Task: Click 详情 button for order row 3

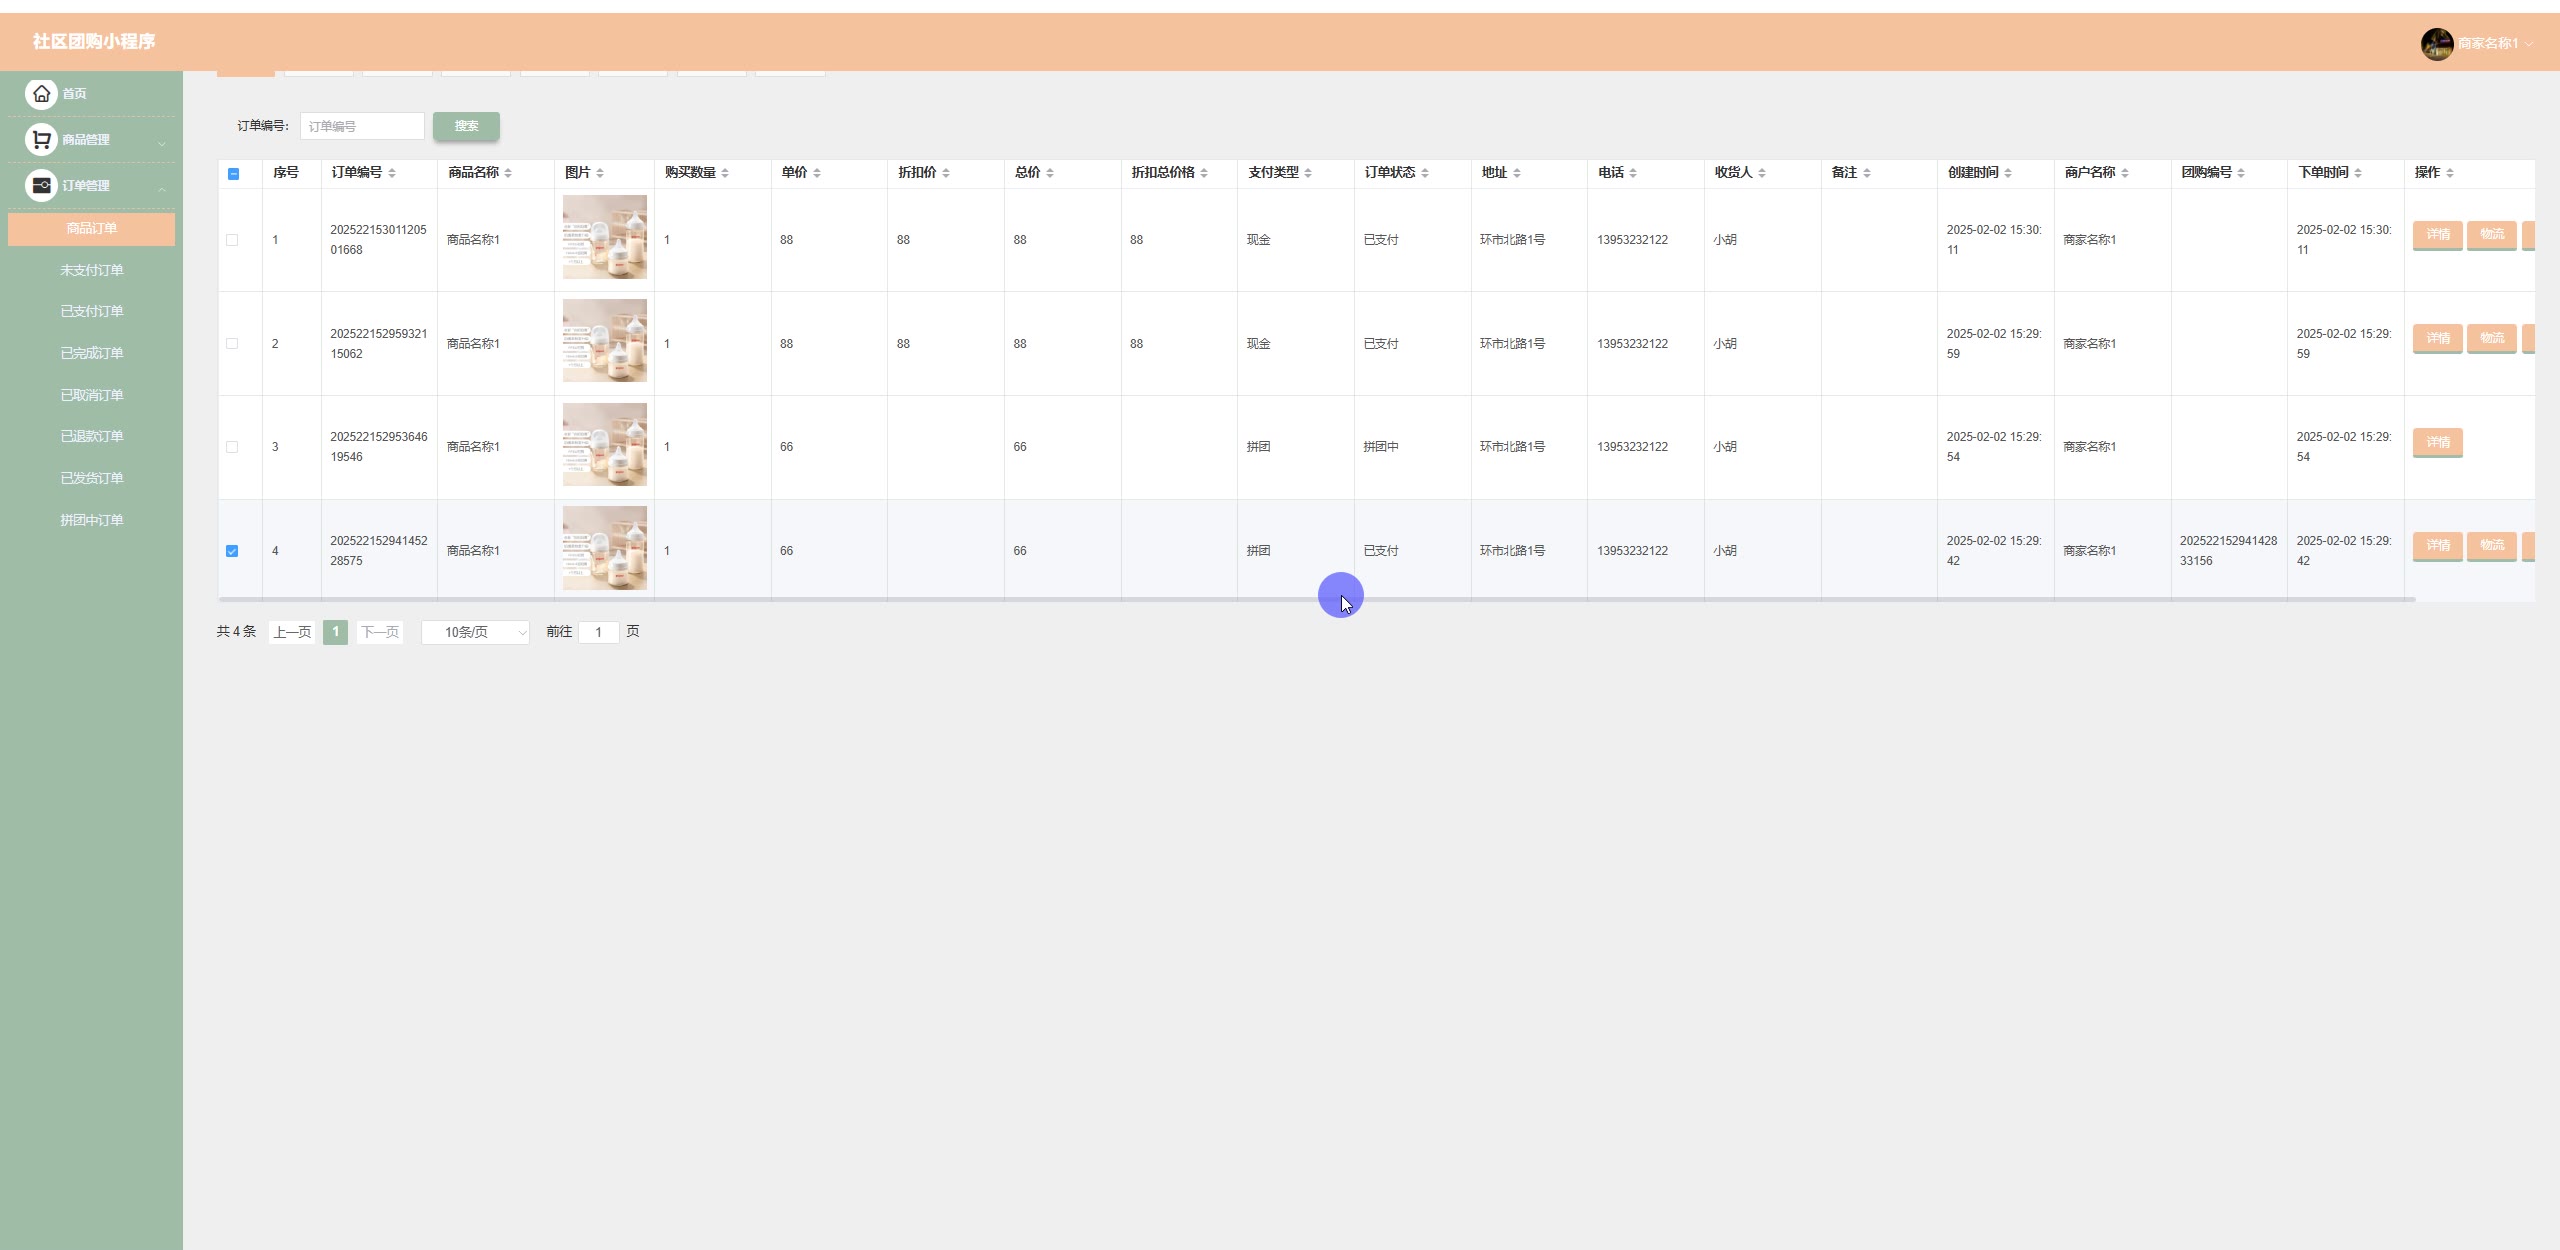Action: pyautogui.click(x=2437, y=442)
